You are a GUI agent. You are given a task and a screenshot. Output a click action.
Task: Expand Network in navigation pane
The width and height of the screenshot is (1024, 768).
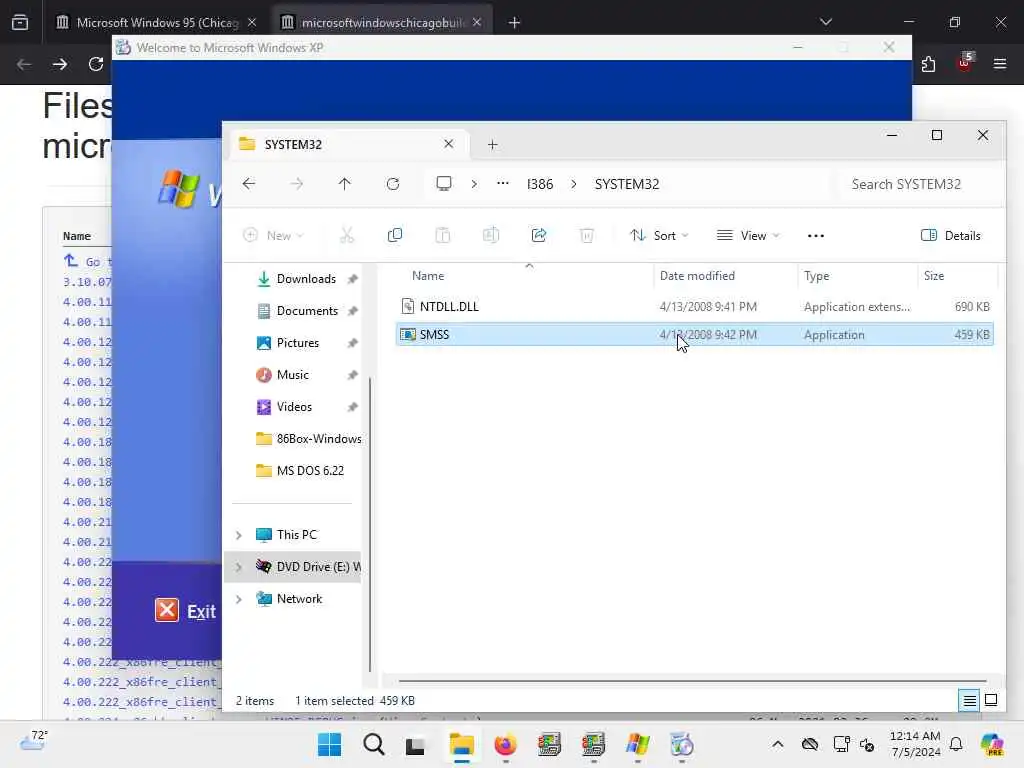tap(239, 600)
